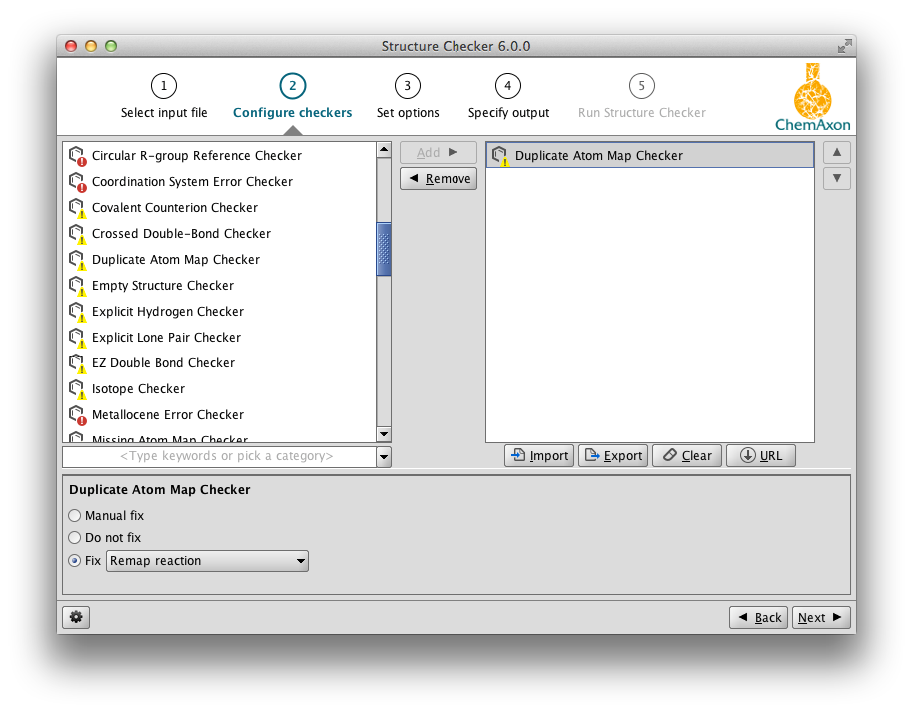This screenshot has width=914, height=714.
Task: Click the Explicit Lone Pair Checker icon
Action: (78, 337)
